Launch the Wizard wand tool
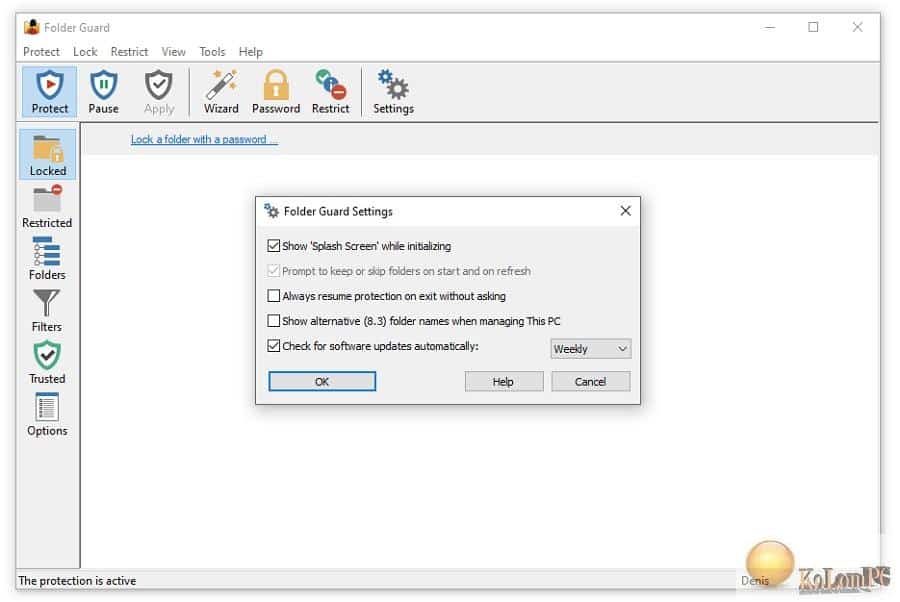900x602 pixels. (x=221, y=92)
